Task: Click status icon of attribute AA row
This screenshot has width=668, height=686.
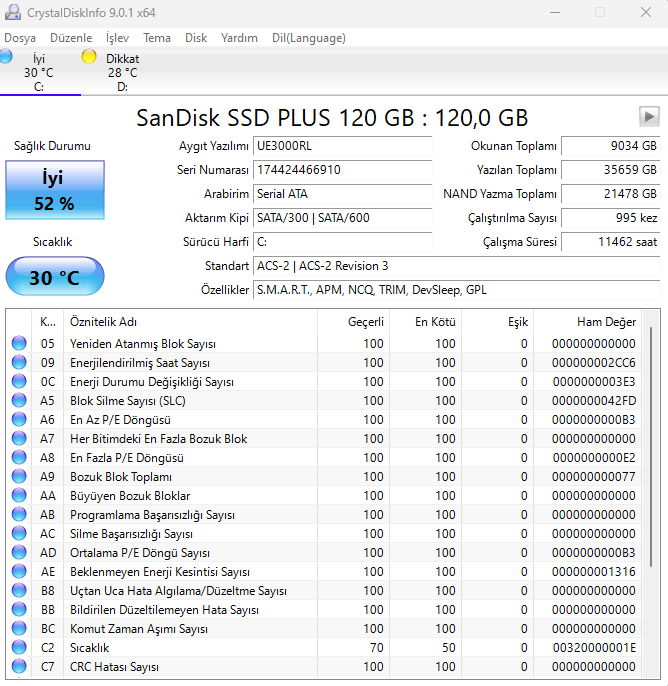Action: coord(19,496)
